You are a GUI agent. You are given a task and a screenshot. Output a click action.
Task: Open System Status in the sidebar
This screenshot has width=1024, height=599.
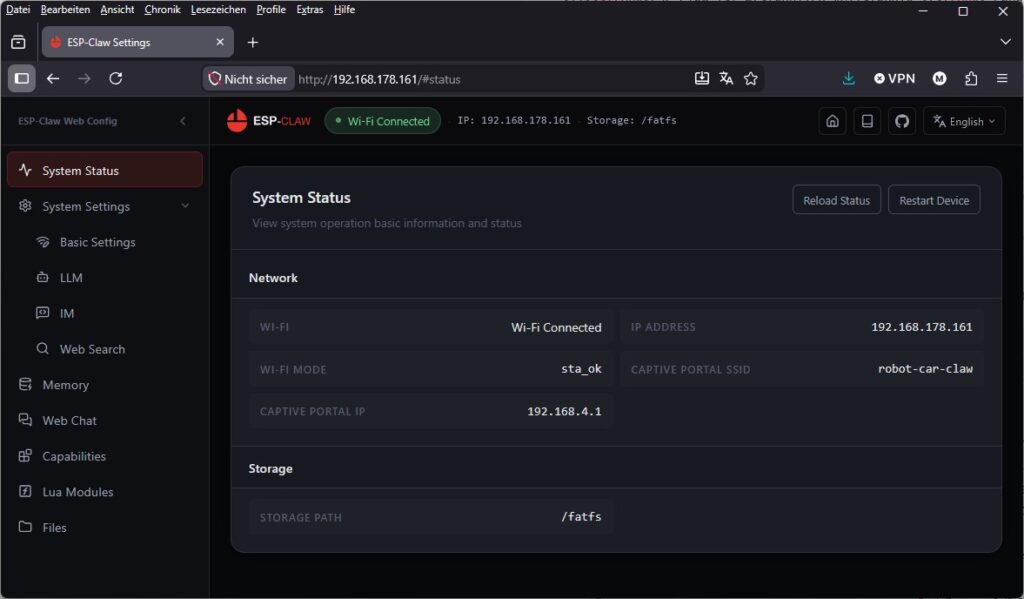click(x=104, y=170)
